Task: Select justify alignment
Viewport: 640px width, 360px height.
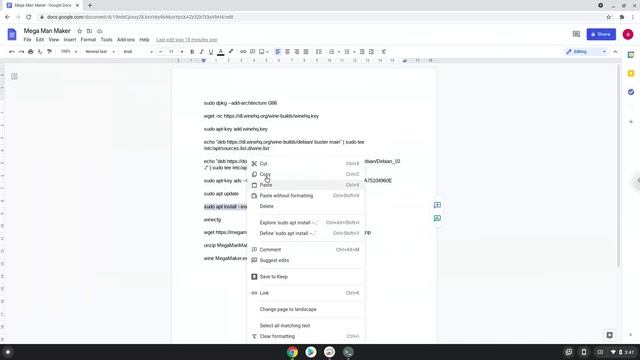Action: coord(306,52)
